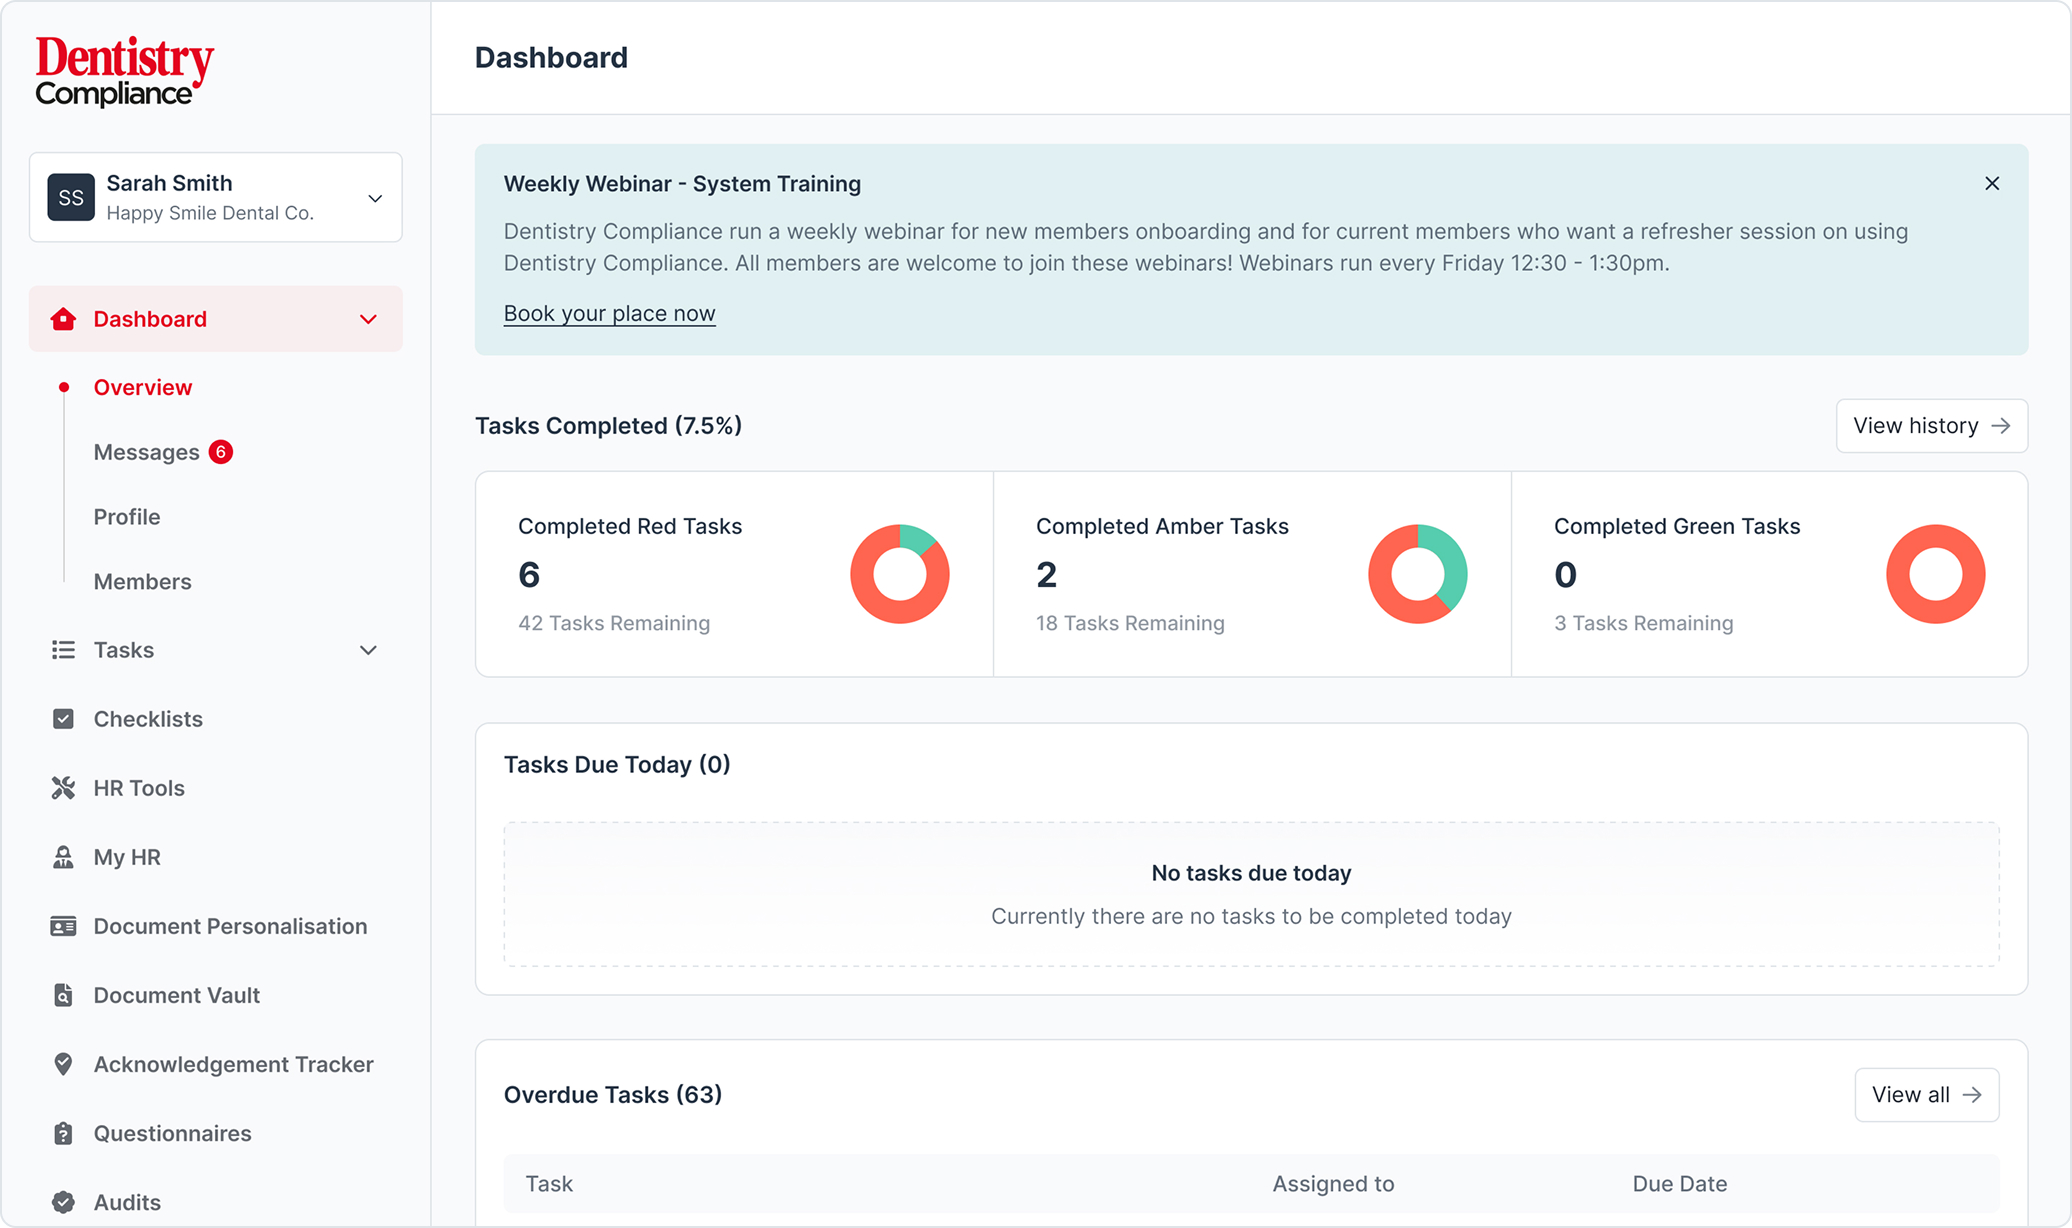
Task: Click the Due Date column header
Action: pyautogui.click(x=1680, y=1184)
